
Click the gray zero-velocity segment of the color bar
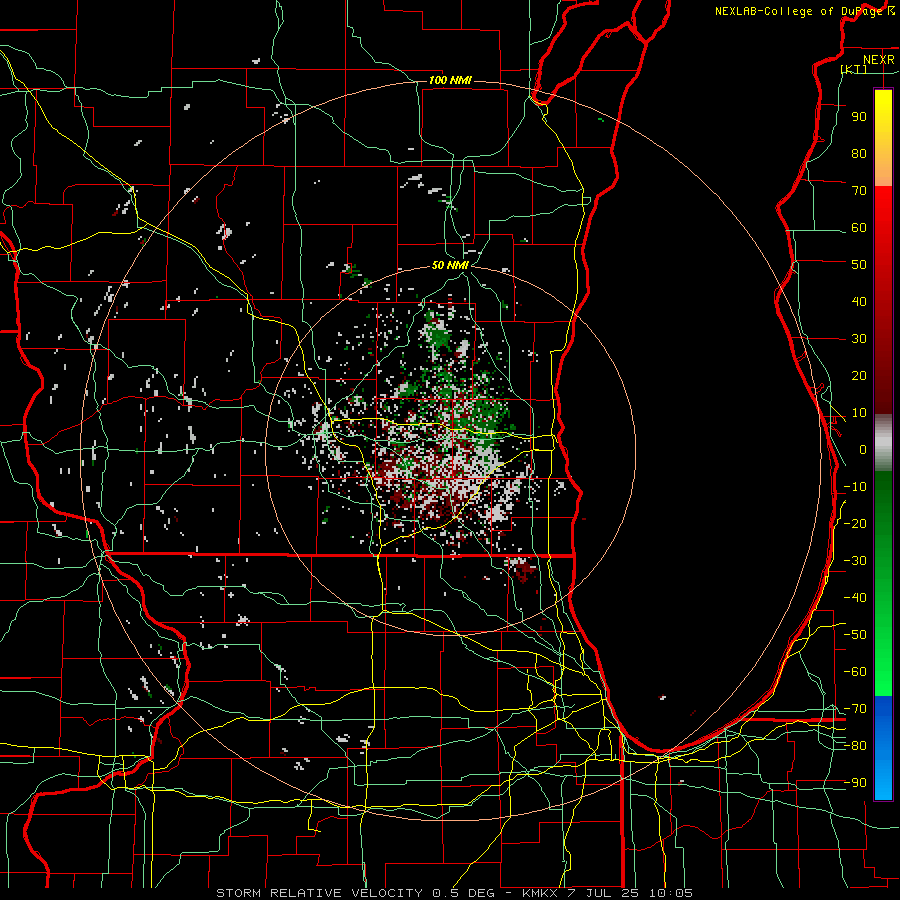click(x=883, y=443)
